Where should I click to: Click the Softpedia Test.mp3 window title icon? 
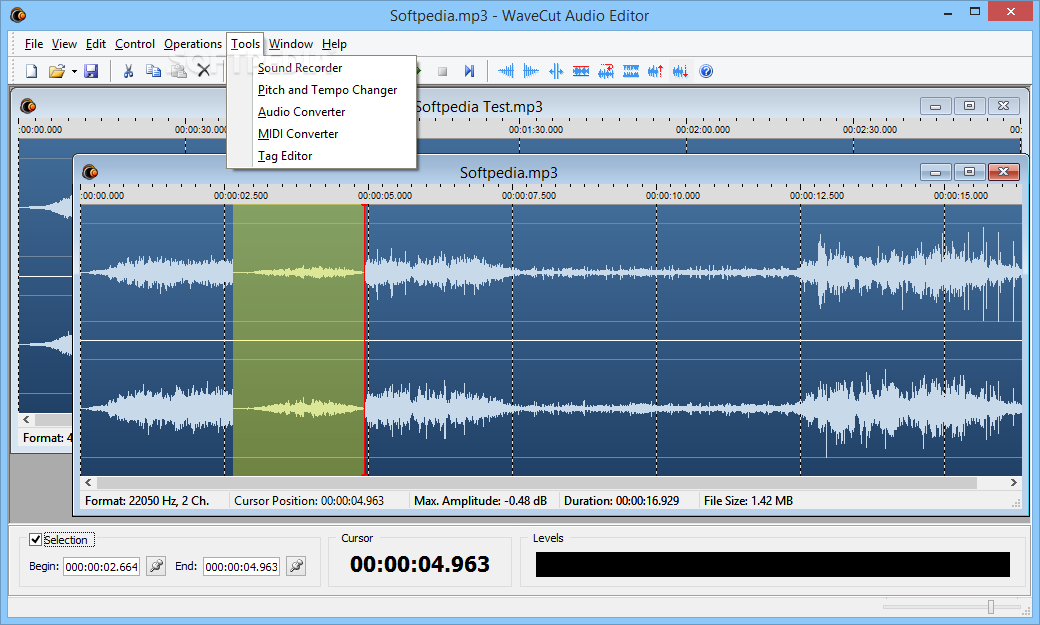pyautogui.click(x=28, y=106)
